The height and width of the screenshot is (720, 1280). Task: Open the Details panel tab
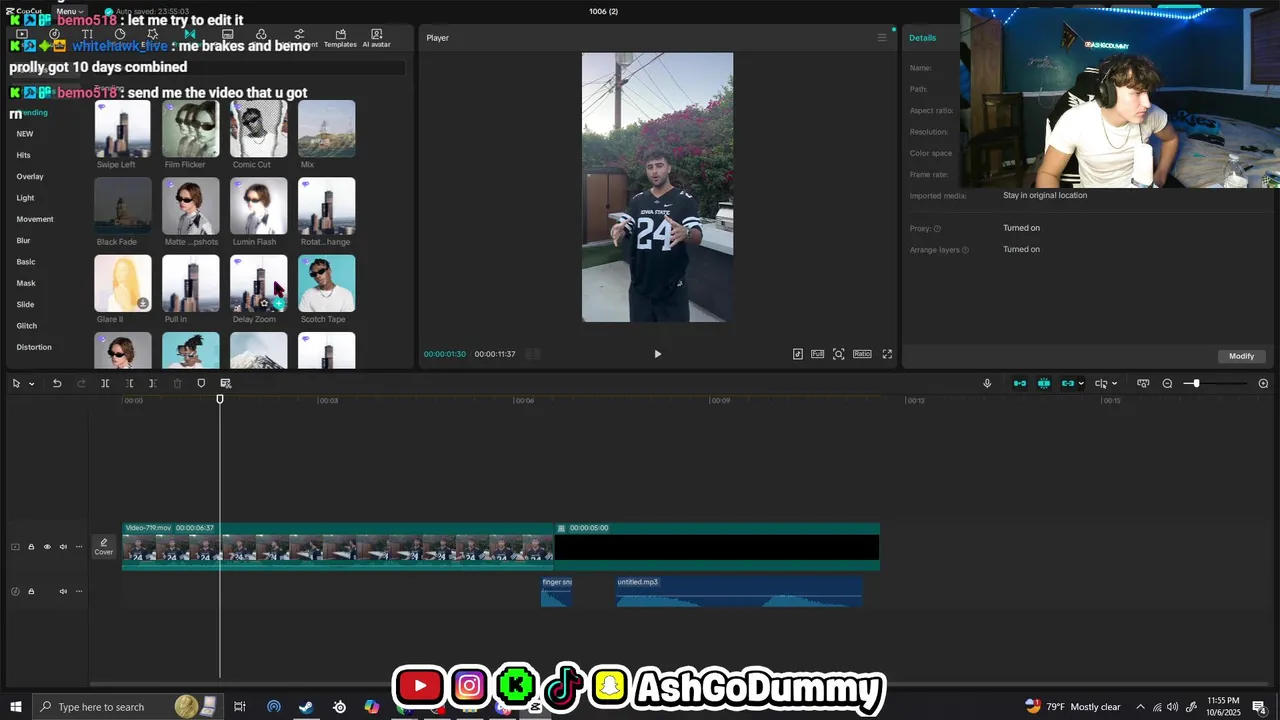pyautogui.click(x=922, y=38)
